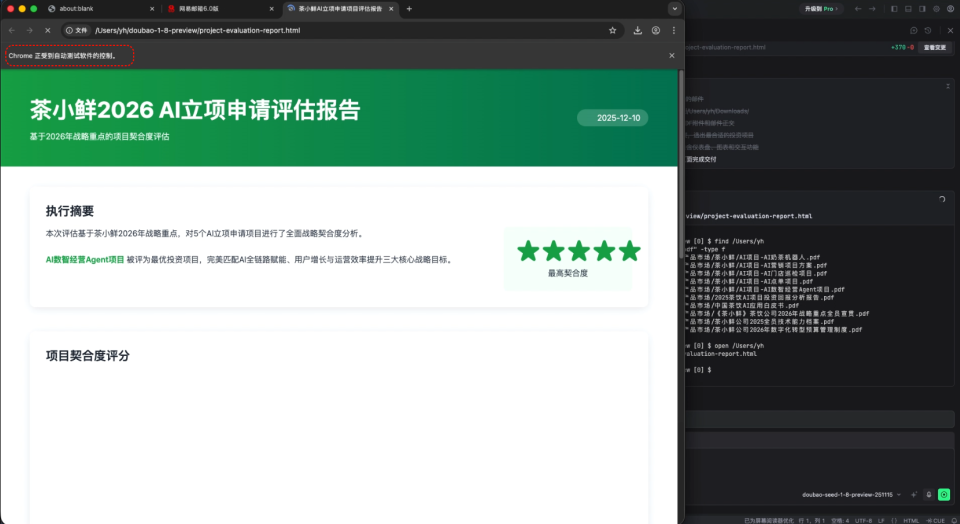The image size is (960, 524).
Task: Toggle IDE left sidebar layout icon
Action: (894, 9)
